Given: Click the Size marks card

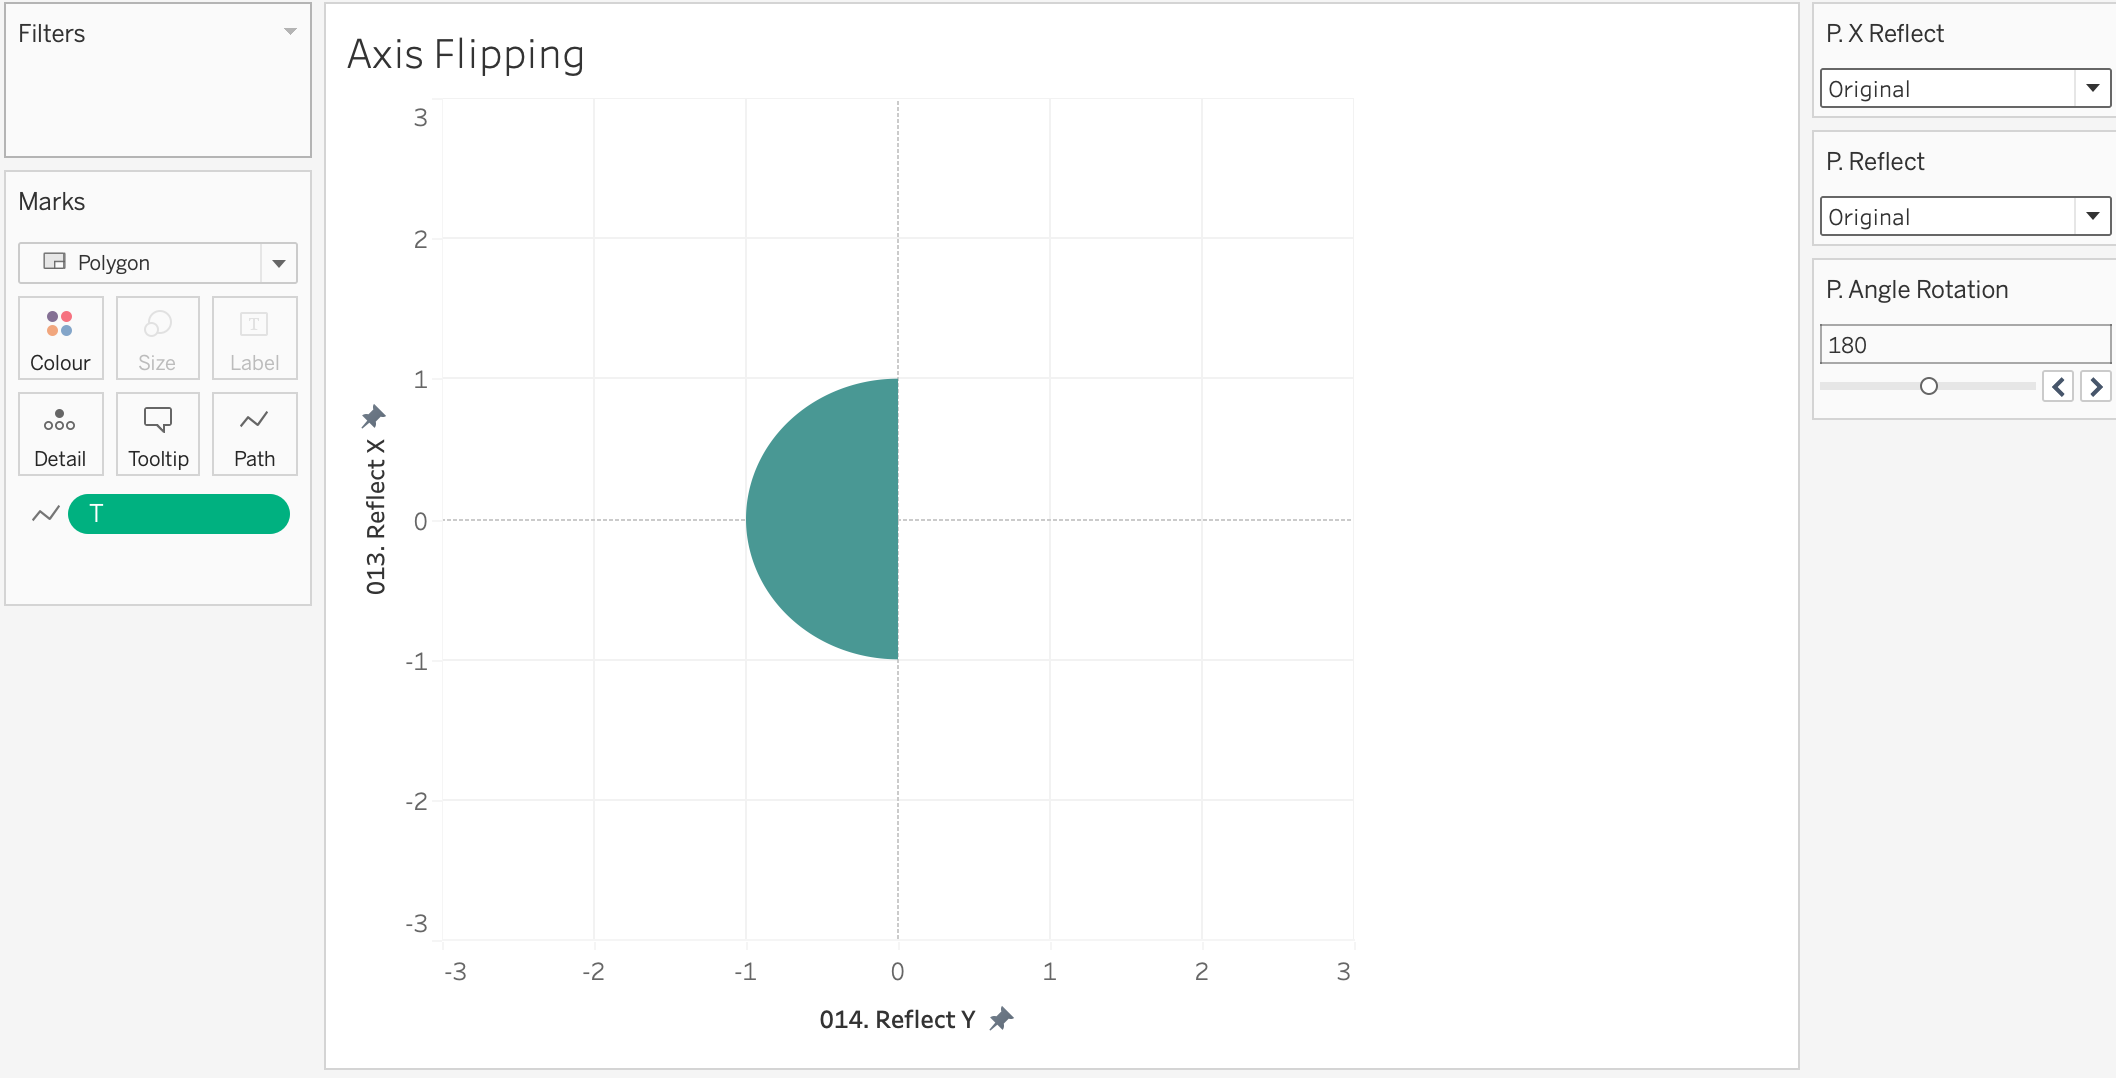Looking at the screenshot, I should pyautogui.click(x=157, y=338).
